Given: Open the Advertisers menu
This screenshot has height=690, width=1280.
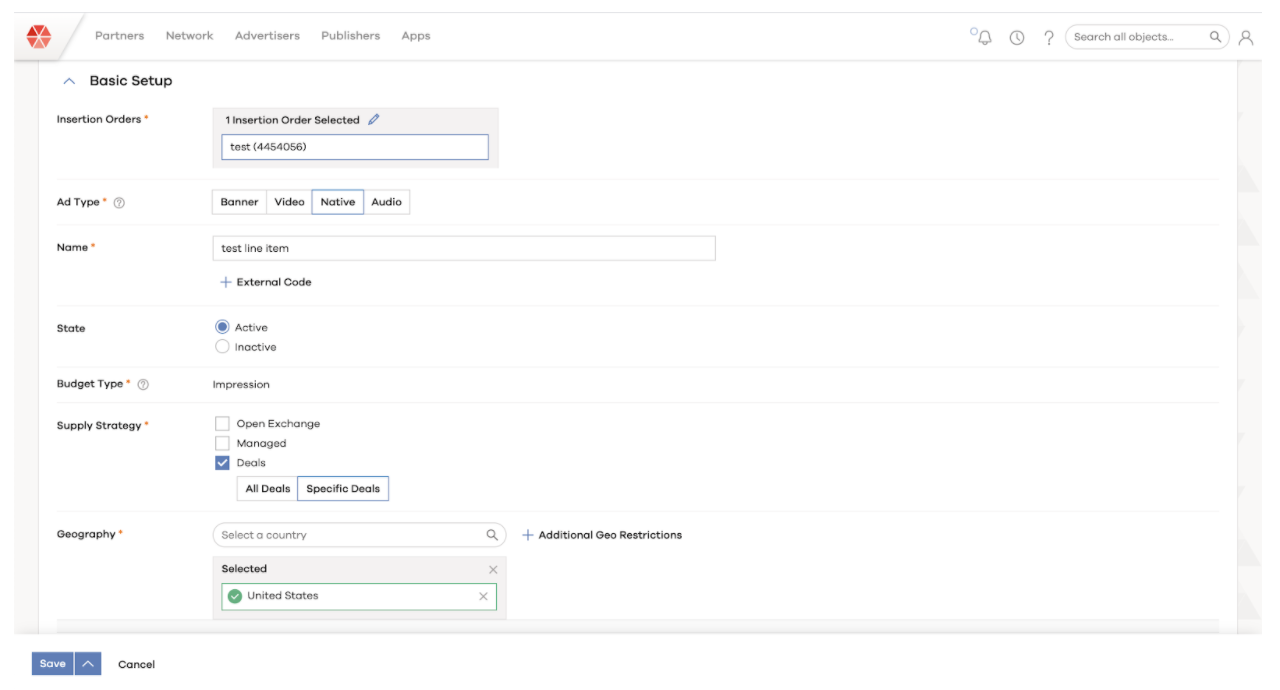Looking at the screenshot, I should pos(267,36).
